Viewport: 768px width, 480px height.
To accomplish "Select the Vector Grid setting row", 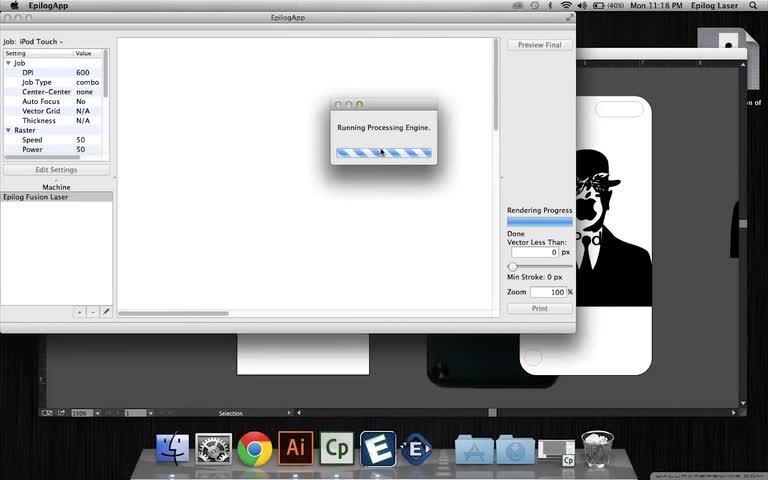I will (53, 111).
